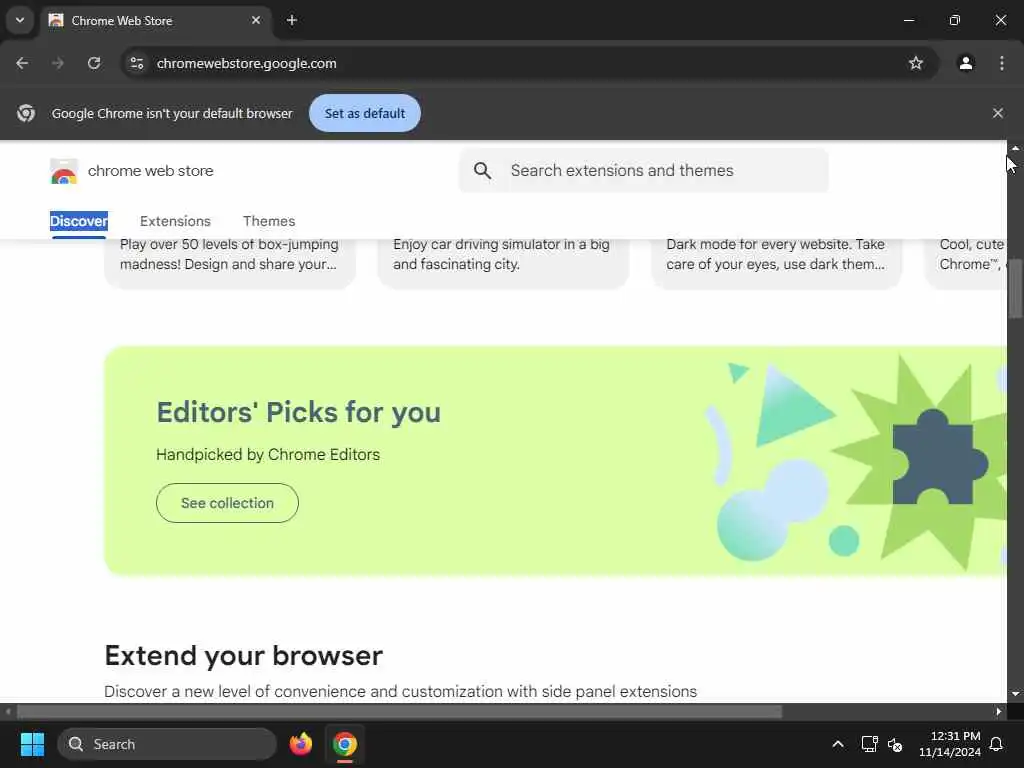The width and height of the screenshot is (1024, 768).
Task: Click the vertical scrollbar up arrow
Action: click(1016, 148)
